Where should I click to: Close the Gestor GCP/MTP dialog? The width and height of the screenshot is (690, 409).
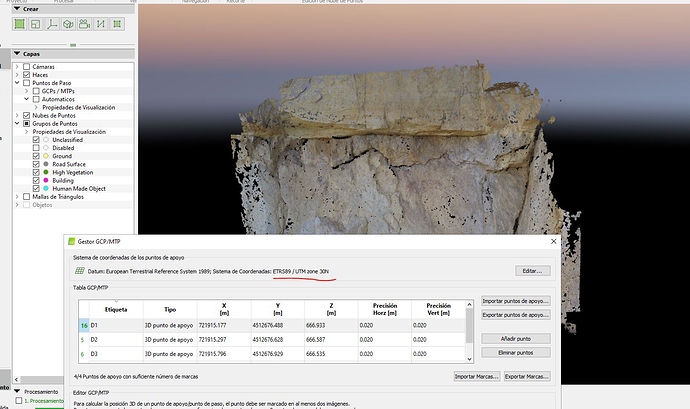click(553, 241)
